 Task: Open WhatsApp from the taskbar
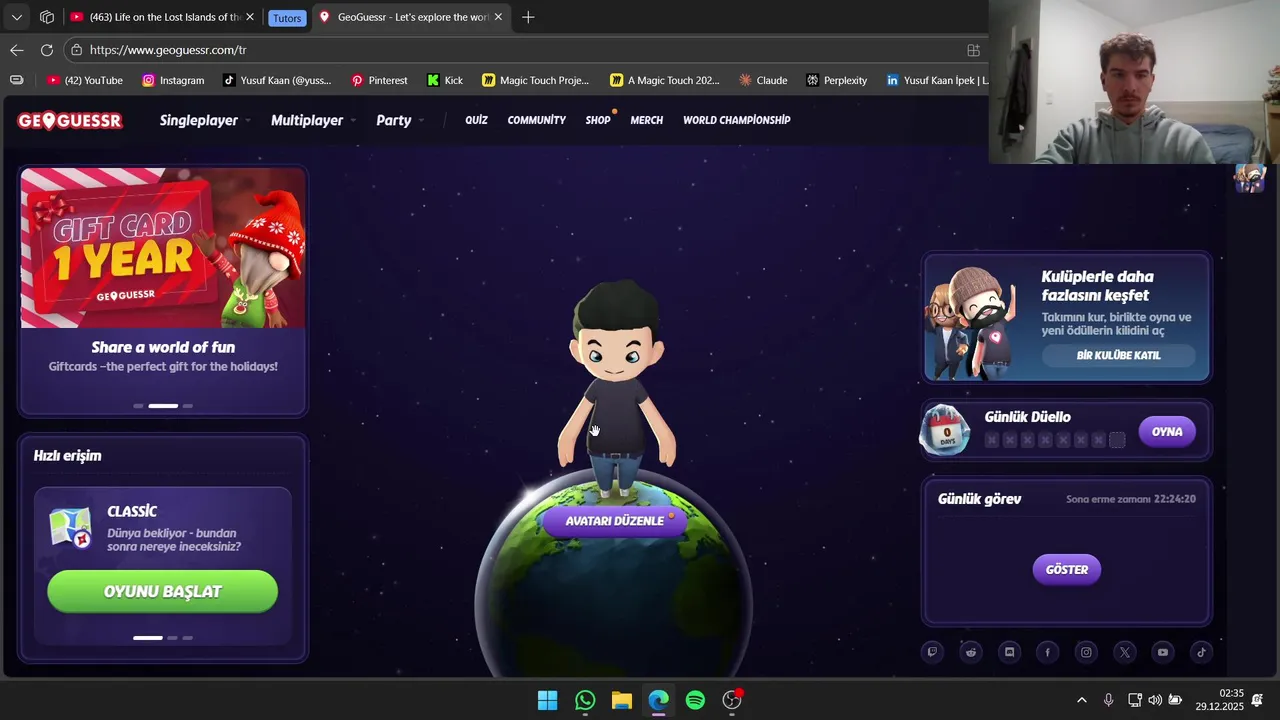585,700
